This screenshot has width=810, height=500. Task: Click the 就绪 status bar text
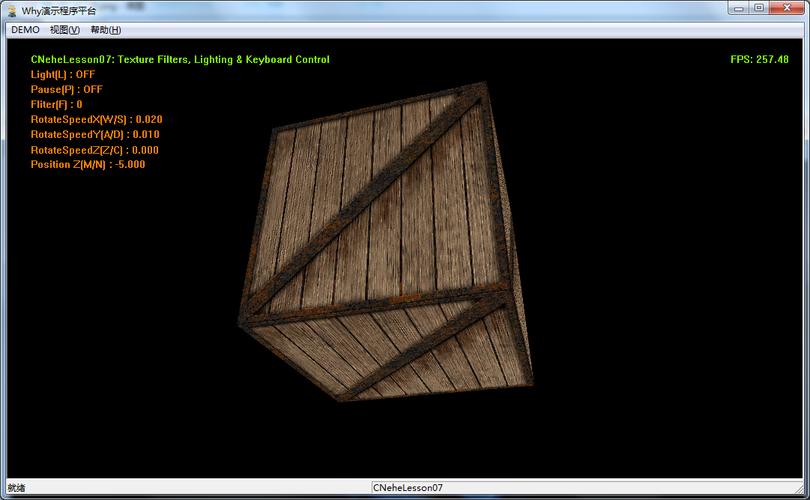point(16,488)
